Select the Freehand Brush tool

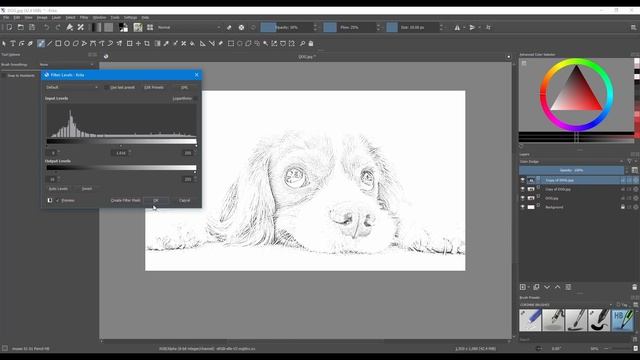(x=41, y=43)
